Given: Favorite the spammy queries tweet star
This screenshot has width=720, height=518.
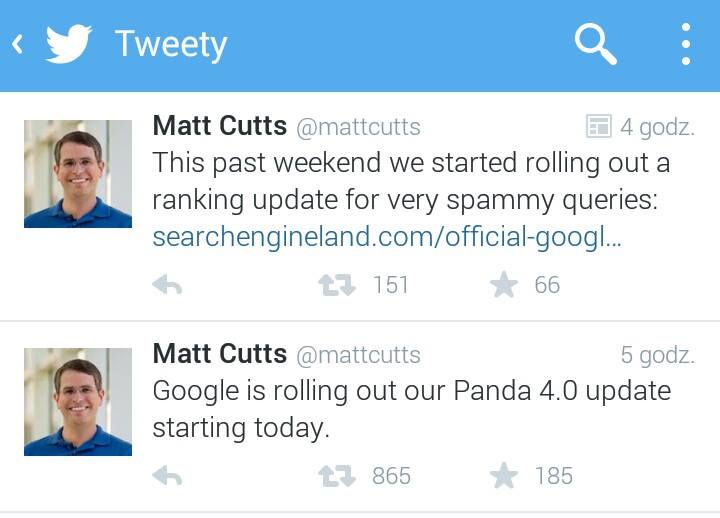Looking at the screenshot, I should (504, 286).
